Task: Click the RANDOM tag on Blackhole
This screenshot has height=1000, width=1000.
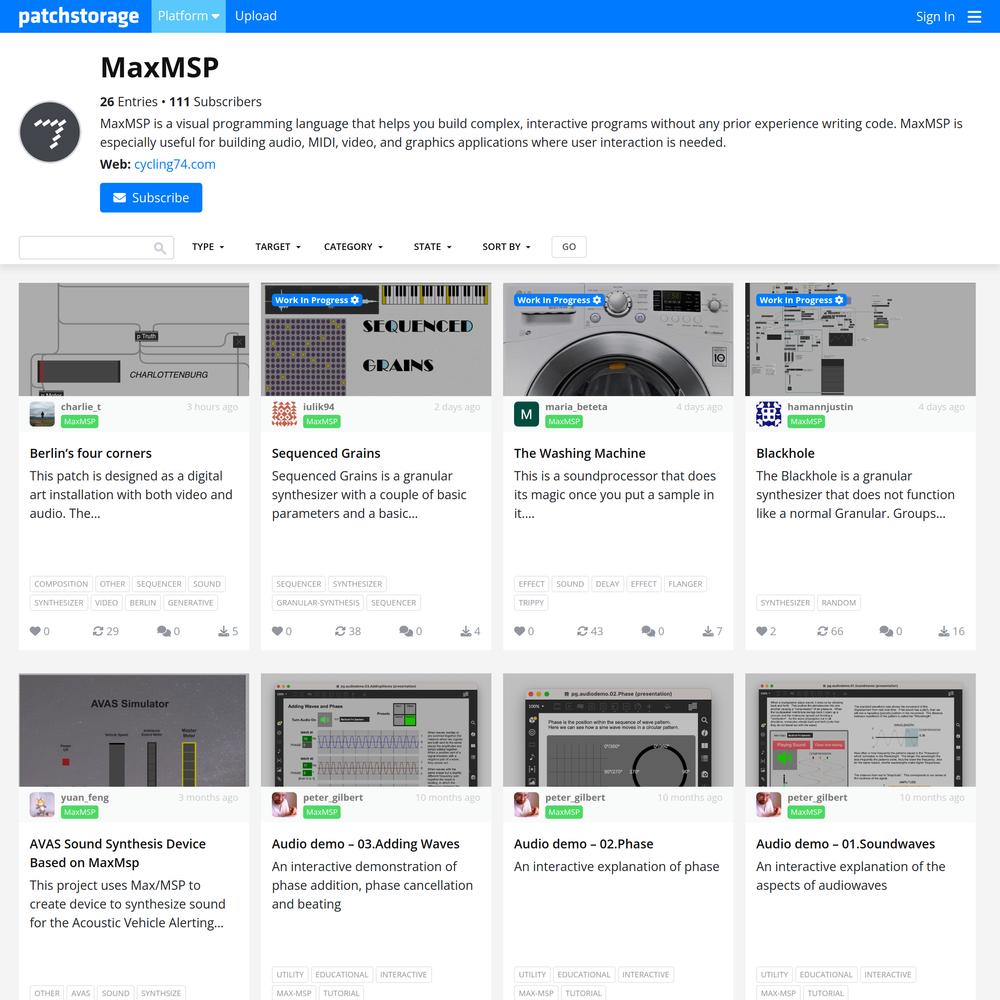Action: tap(839, 603)
